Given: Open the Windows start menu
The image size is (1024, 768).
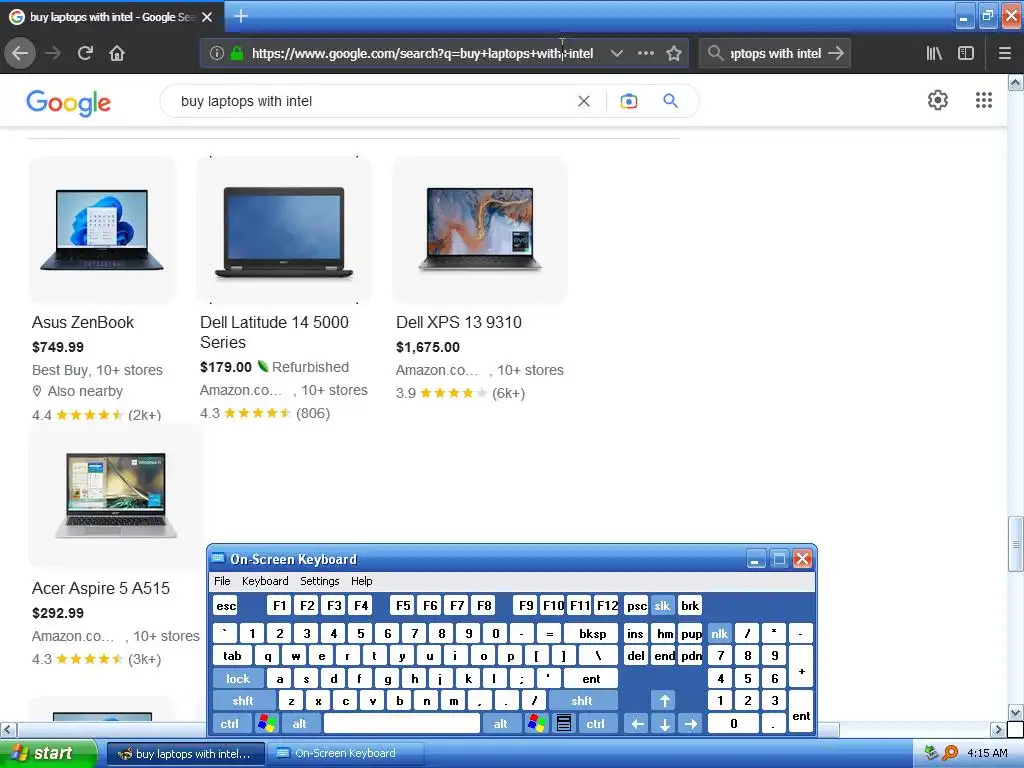Looking at the screenshot, I should click(x=47, y=753).
